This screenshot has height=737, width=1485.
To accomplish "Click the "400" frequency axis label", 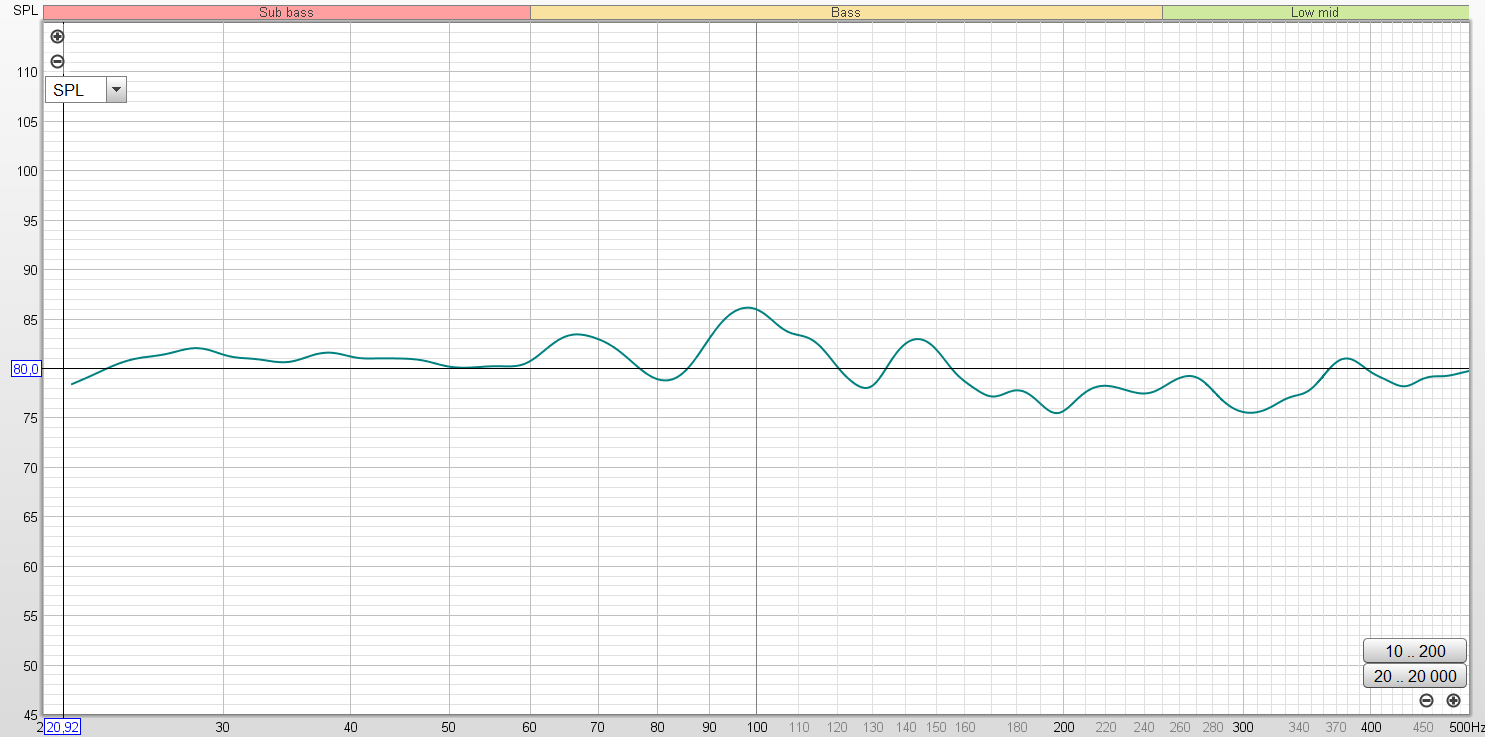I will point(1372,727).
